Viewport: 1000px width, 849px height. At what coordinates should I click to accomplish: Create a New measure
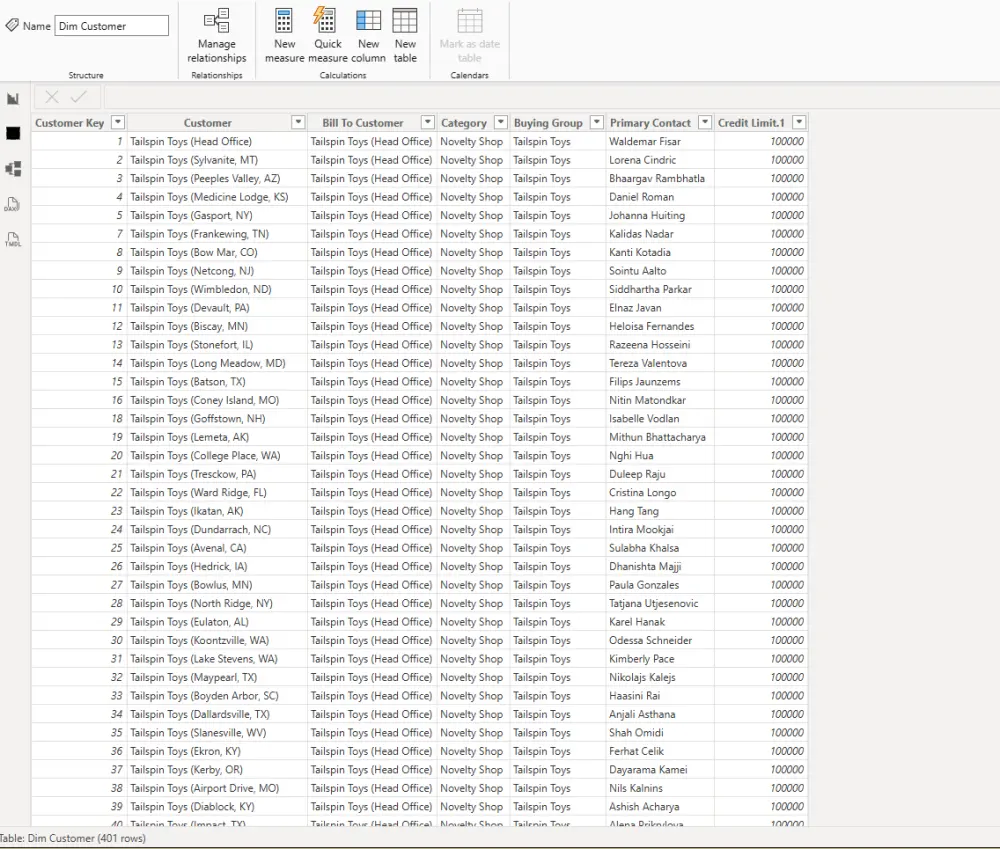pos(284,36)
